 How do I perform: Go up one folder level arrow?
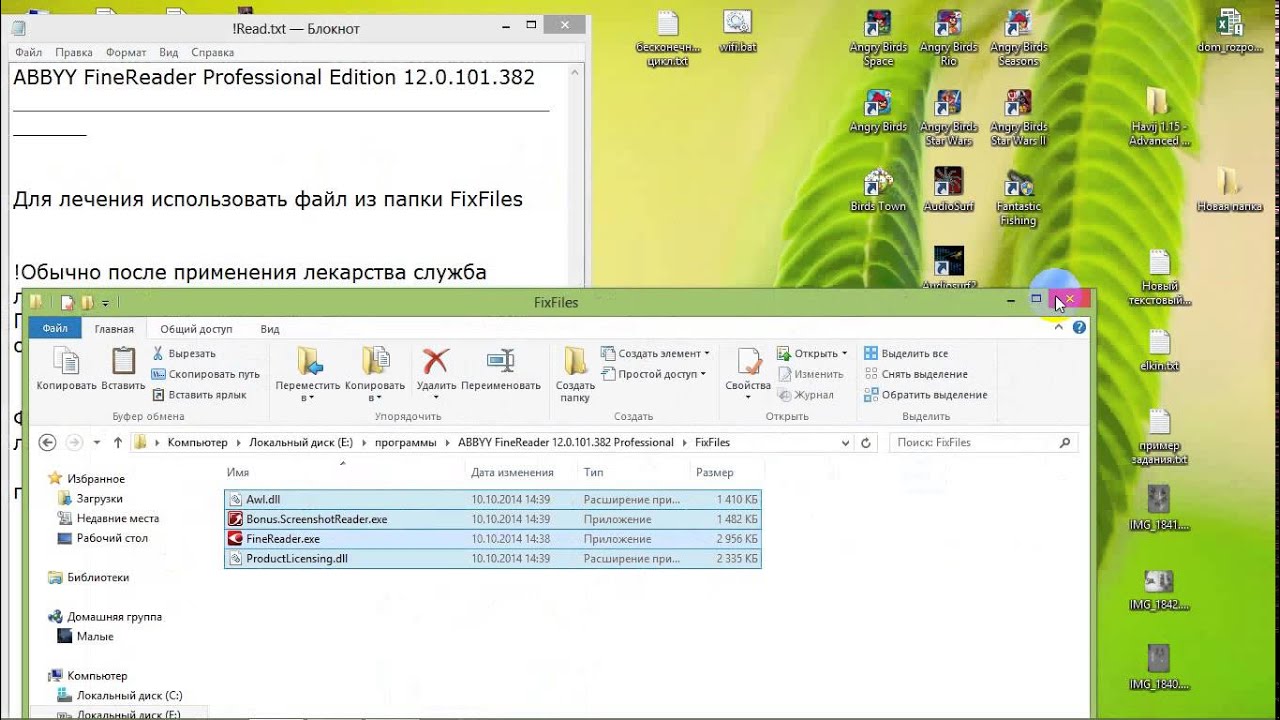[118, 442]
